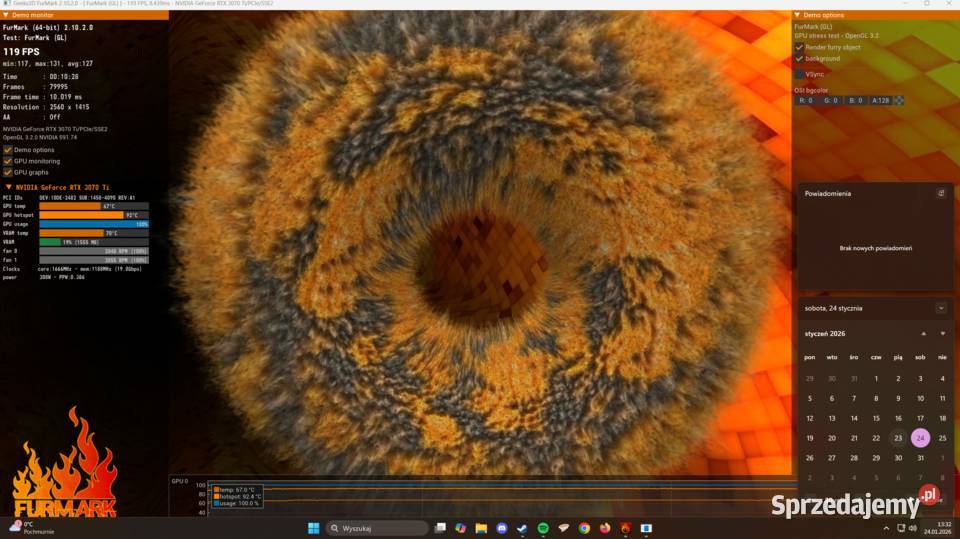960x539 pixels.
Task: Select day 1 czw in the calendar
Action: point(876,379)
